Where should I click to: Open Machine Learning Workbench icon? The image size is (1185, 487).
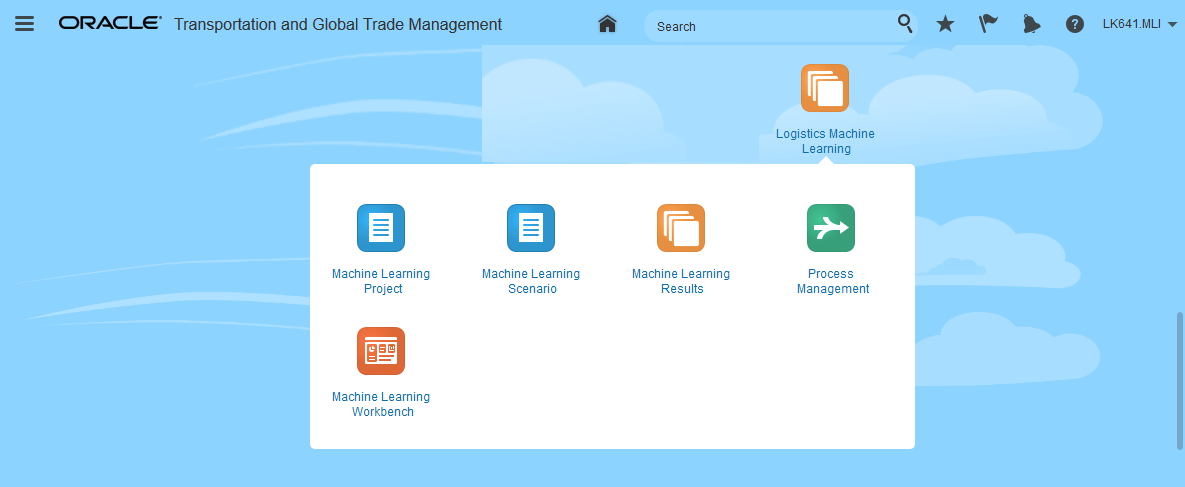(x=381, y=351)
